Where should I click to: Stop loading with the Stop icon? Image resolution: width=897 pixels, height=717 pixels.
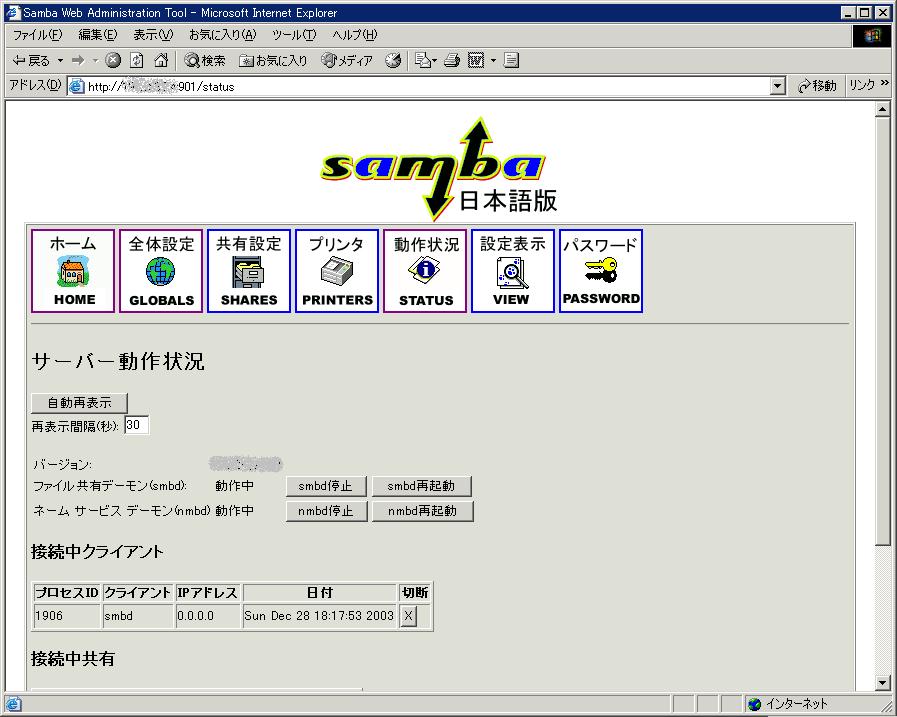(113, 60)
